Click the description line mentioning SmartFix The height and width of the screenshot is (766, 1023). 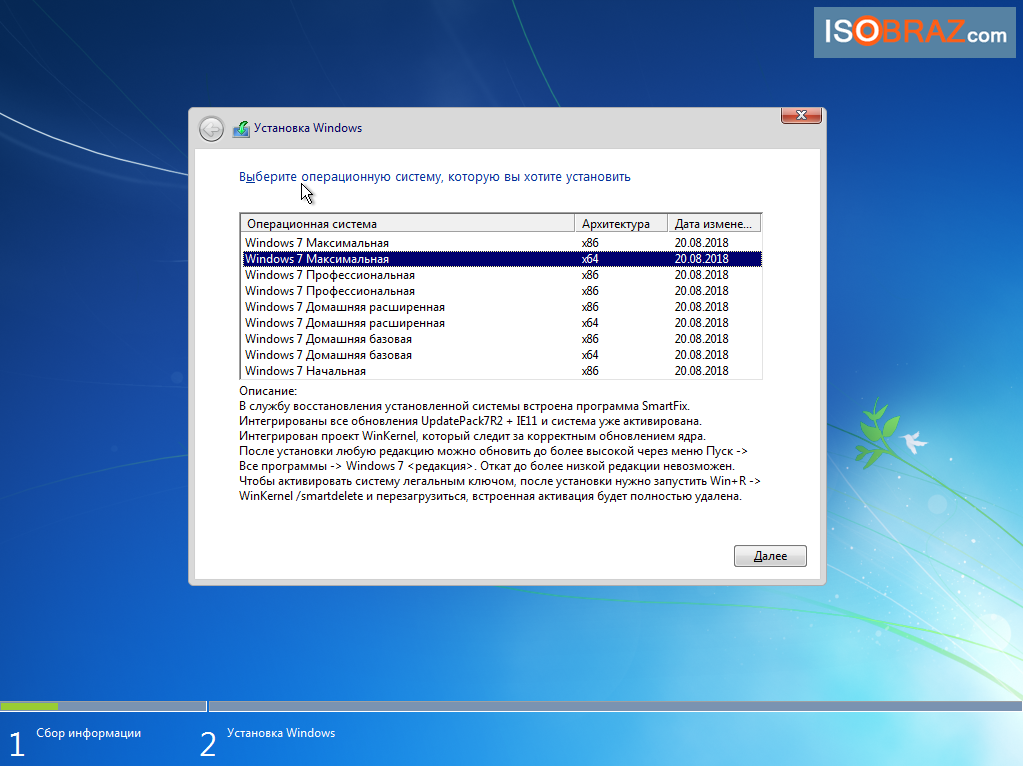pyautogui.click(x=464, y=406)
